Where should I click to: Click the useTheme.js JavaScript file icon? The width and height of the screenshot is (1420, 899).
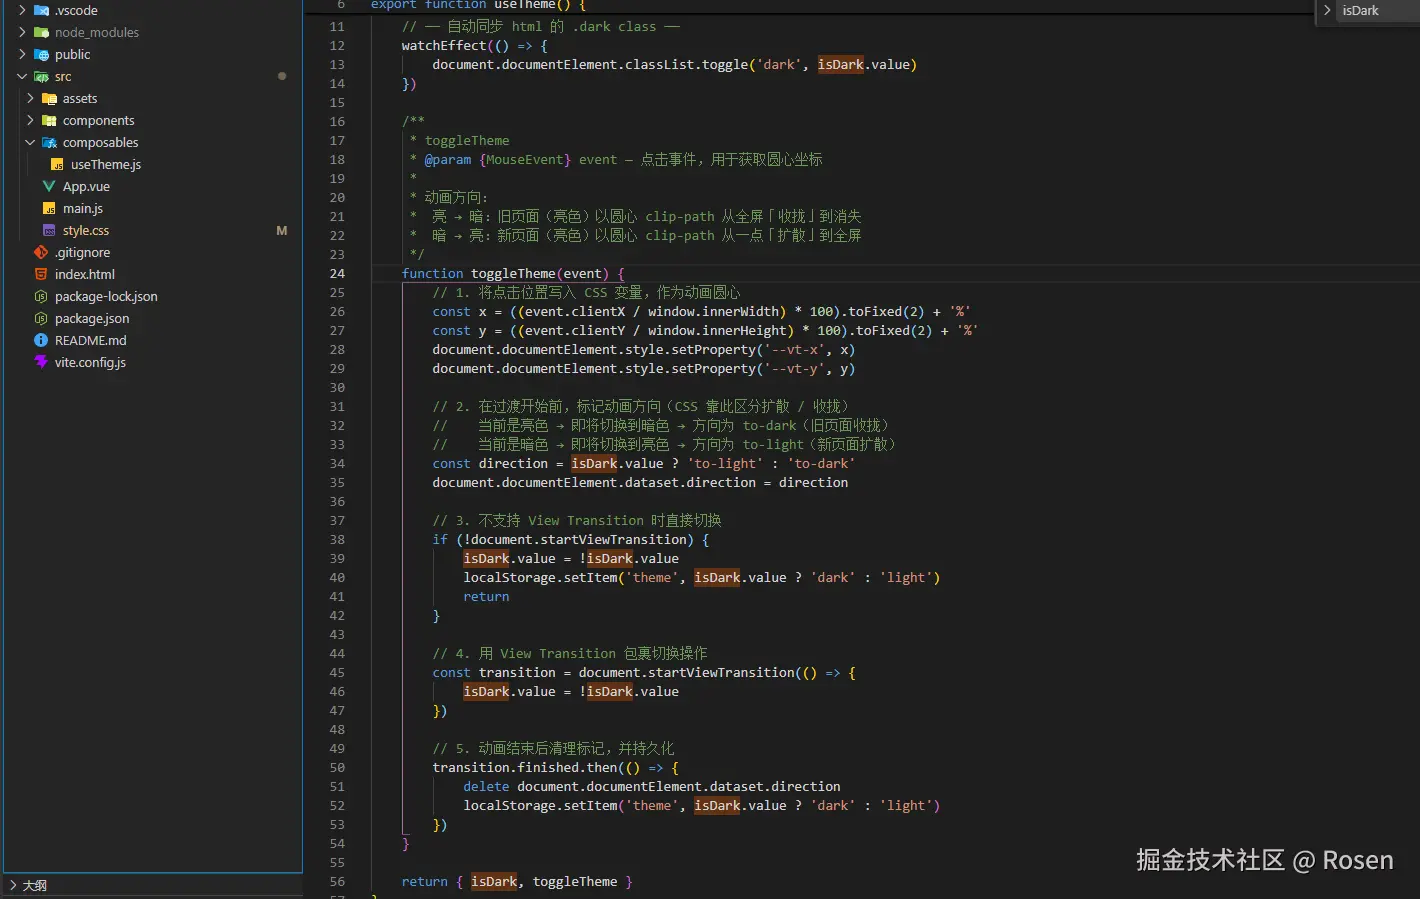(x=57, y=164)
